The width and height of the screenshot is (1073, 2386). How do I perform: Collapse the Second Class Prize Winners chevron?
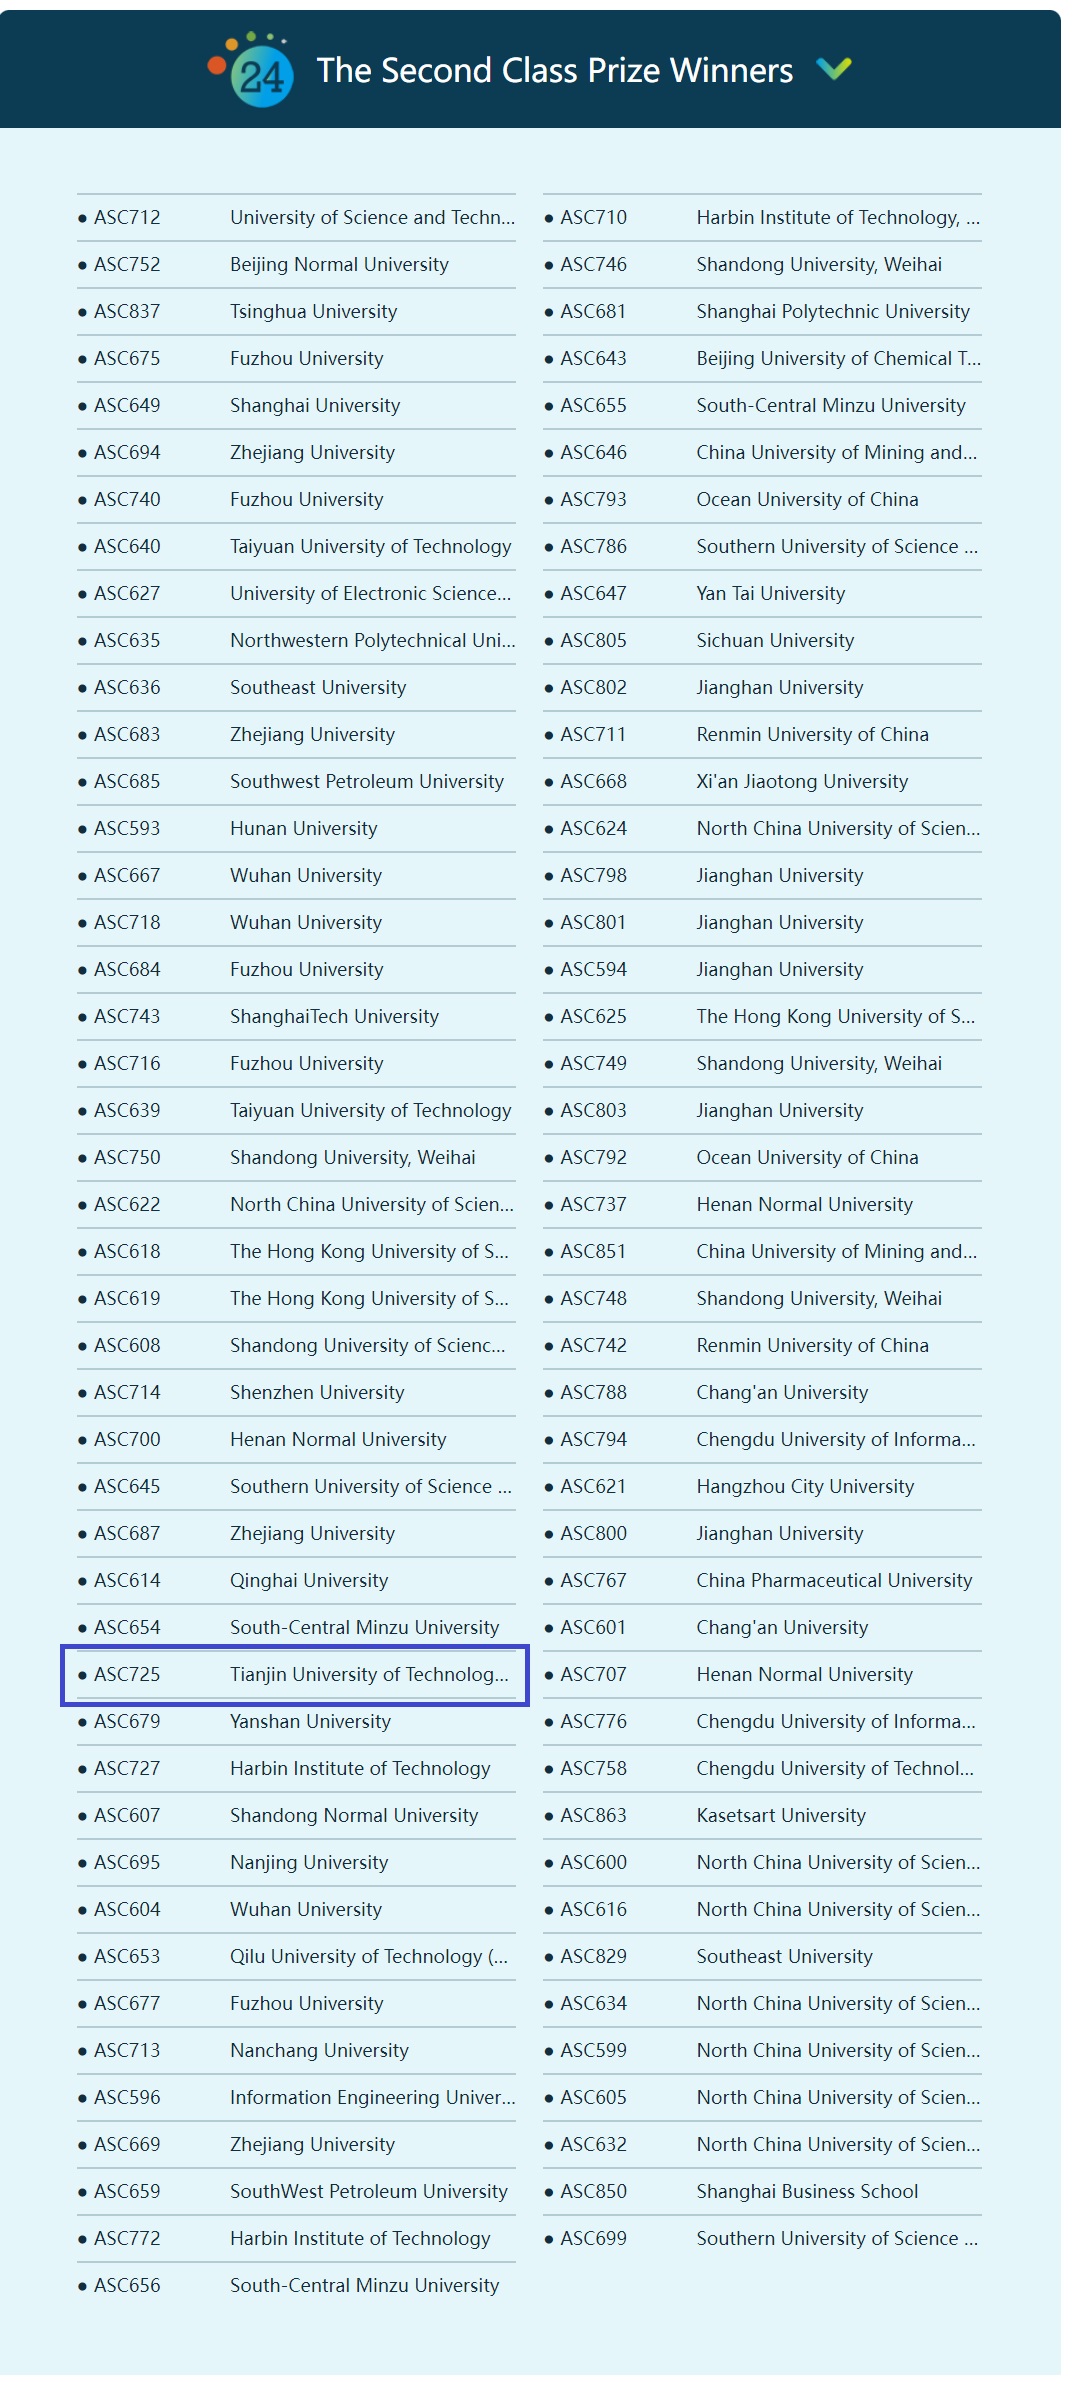click(833, 69)
